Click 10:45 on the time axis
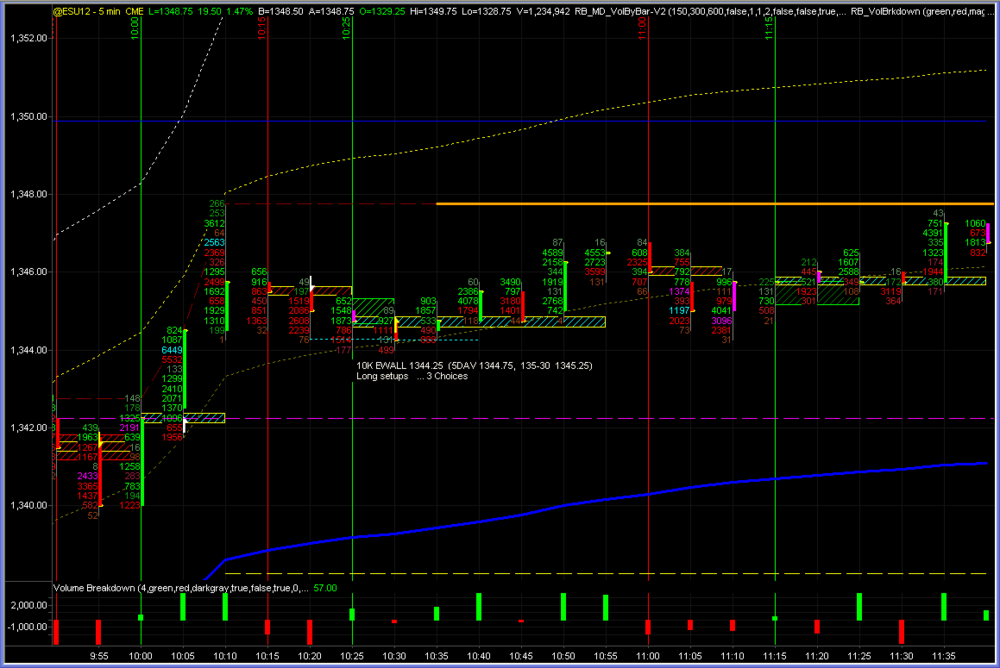This screenshot has width=1000, height=668. 521,656
